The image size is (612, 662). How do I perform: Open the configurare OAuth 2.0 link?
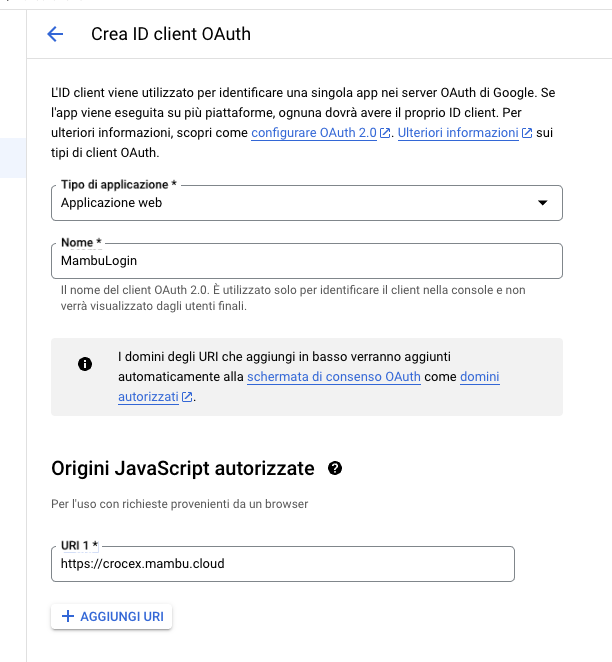pos(314,133)
